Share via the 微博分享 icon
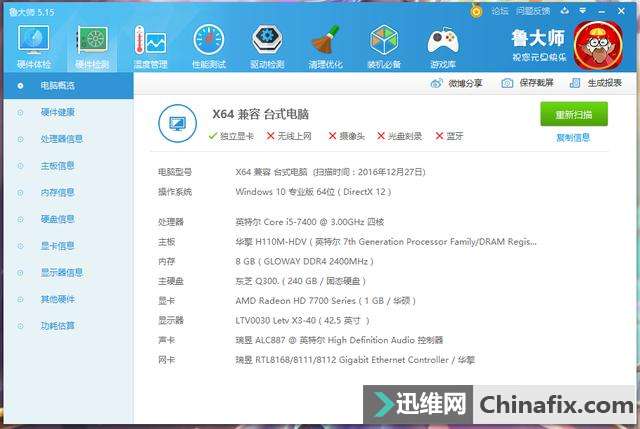Image resolution: width=640 pixels, height=429 pixels. [435, 83]
